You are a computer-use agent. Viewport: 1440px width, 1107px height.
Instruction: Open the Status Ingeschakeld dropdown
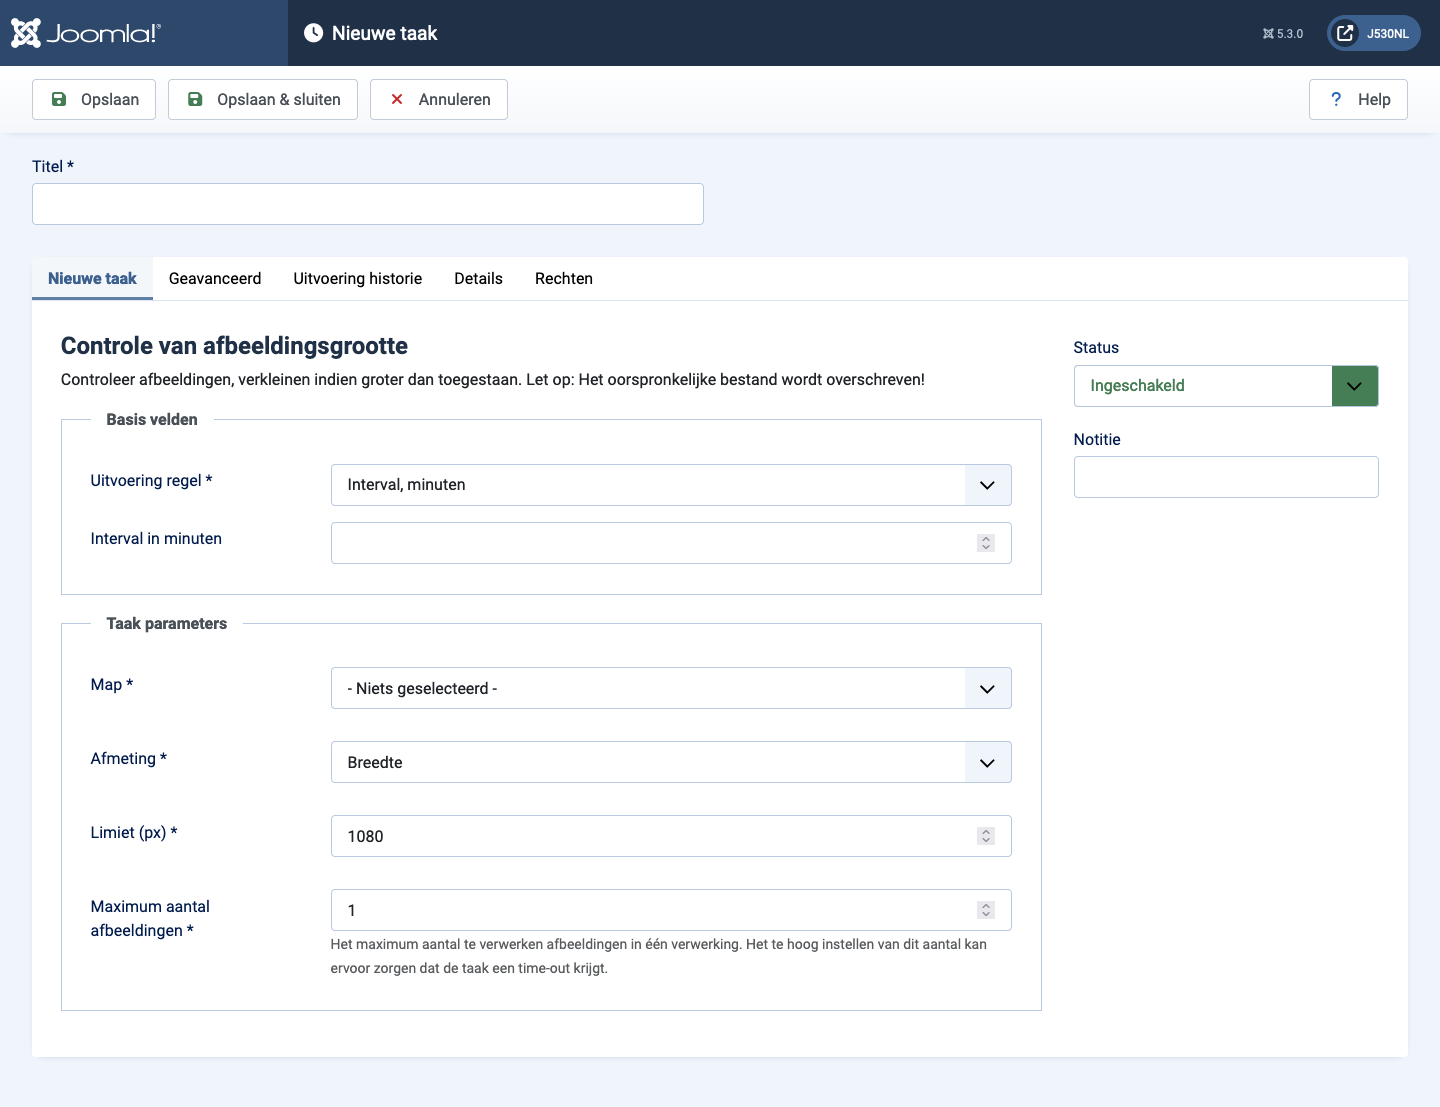[1226, 386]
